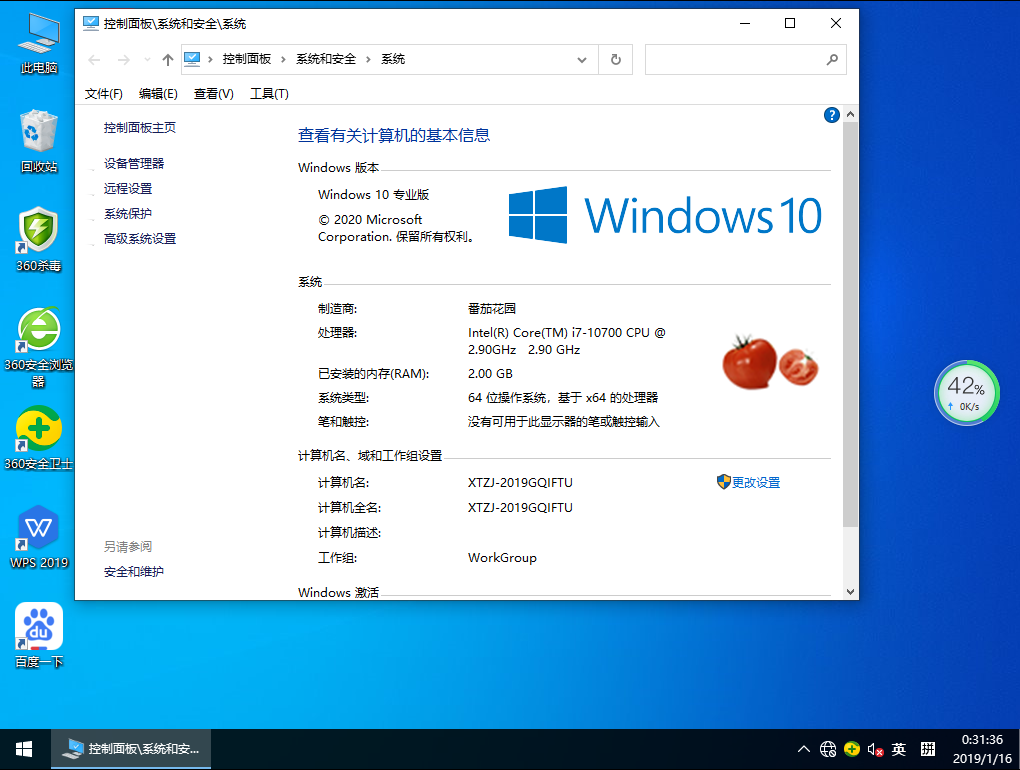Refresh the control panel address bar
The image size is (1020, 770).
616,59
